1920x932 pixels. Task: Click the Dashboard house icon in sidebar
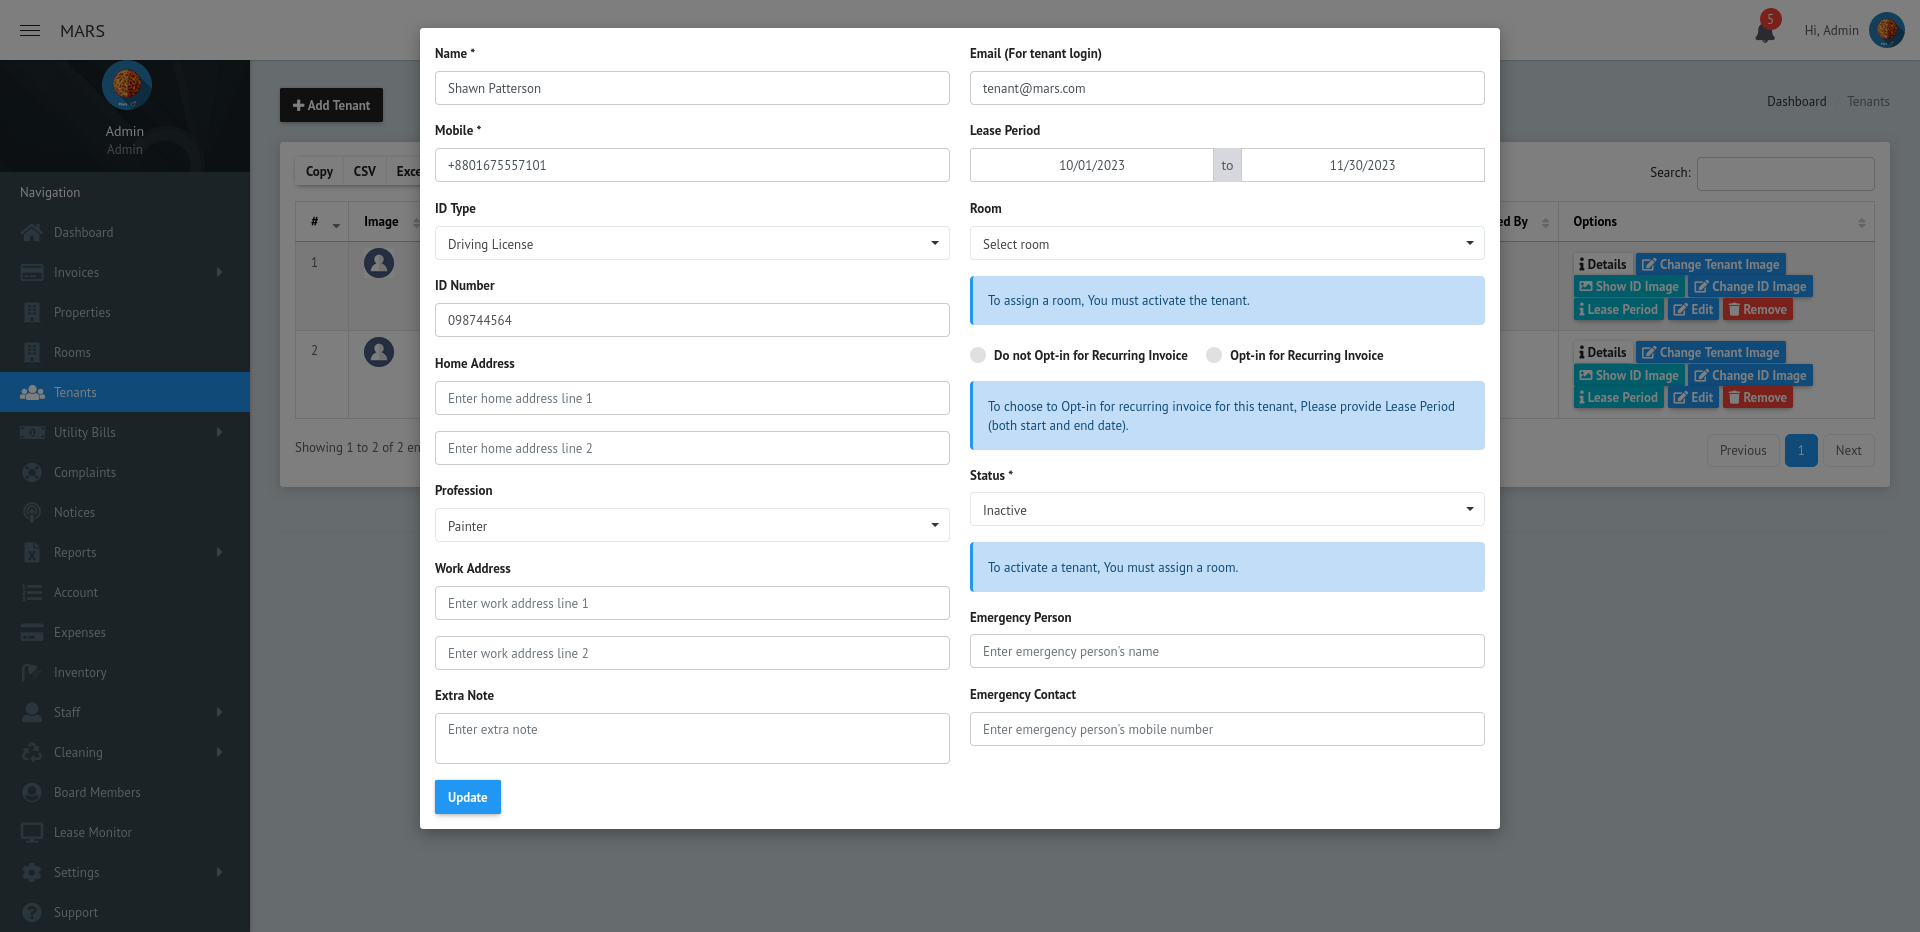[x=32, y=233]
